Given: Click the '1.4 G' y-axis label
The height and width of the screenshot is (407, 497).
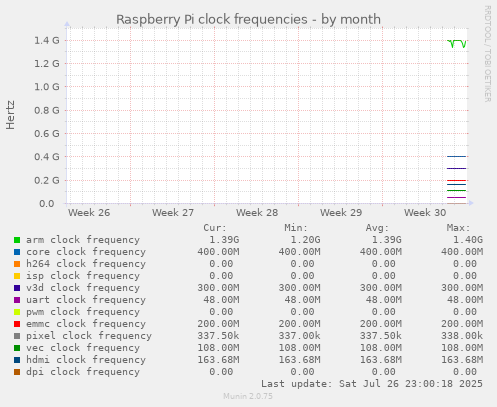Looking at the screenshot, I should click(47, 41).
